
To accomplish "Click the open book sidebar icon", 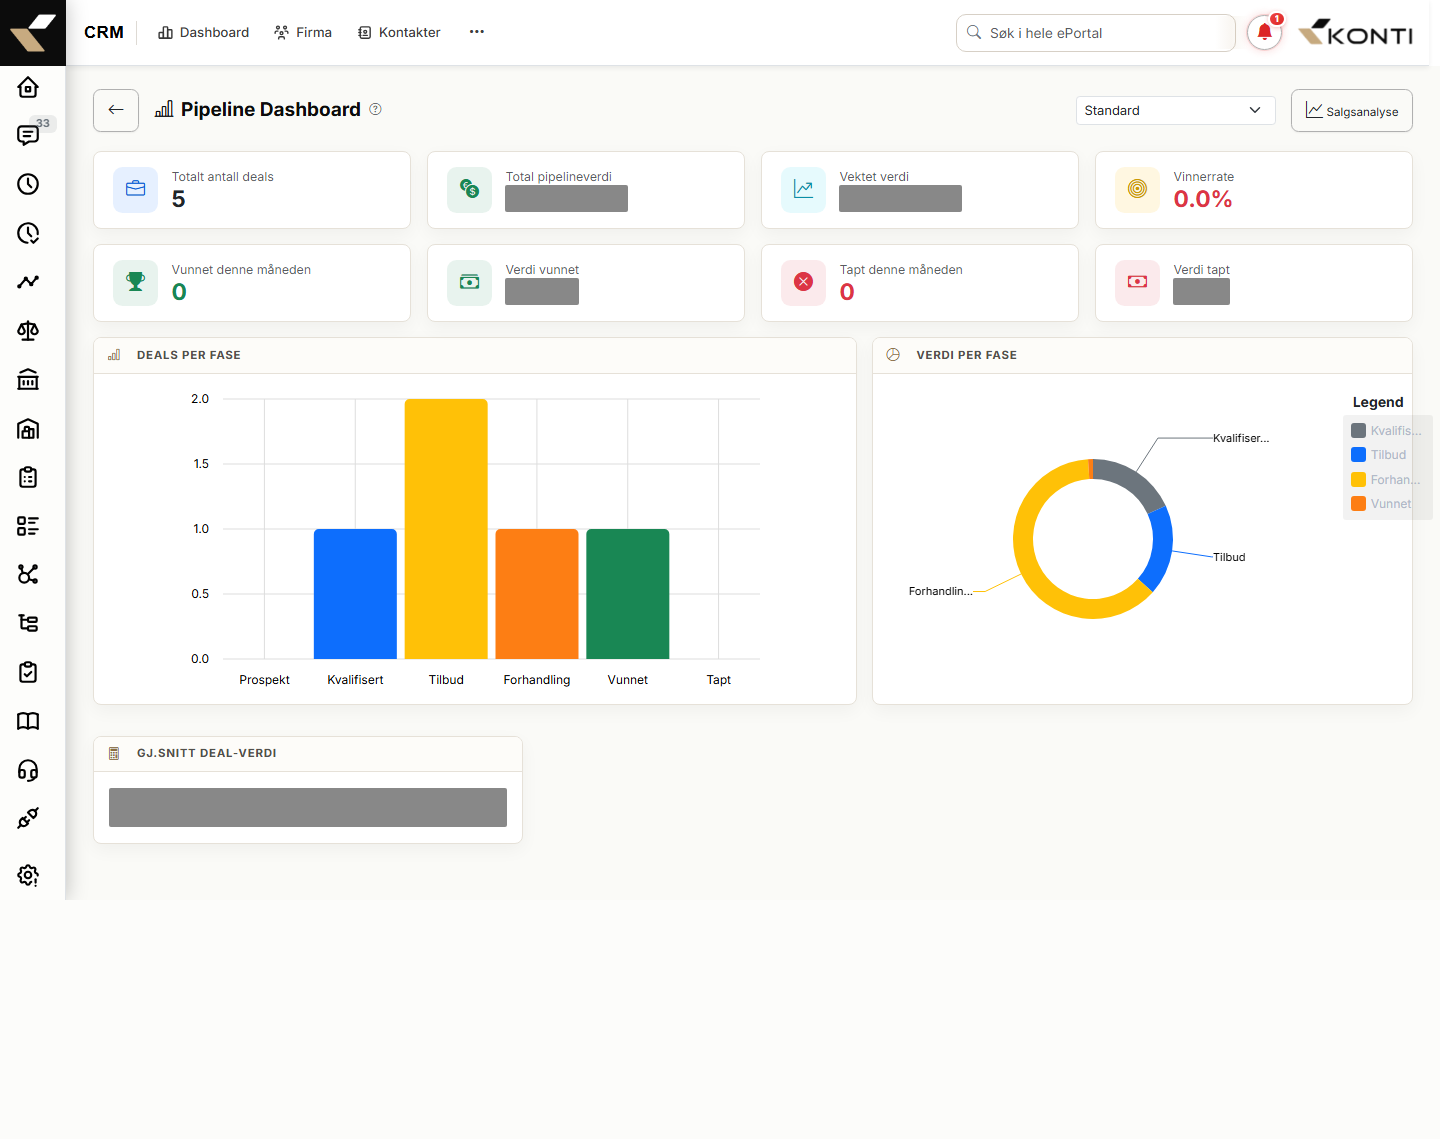I will (x=28, y=721).
